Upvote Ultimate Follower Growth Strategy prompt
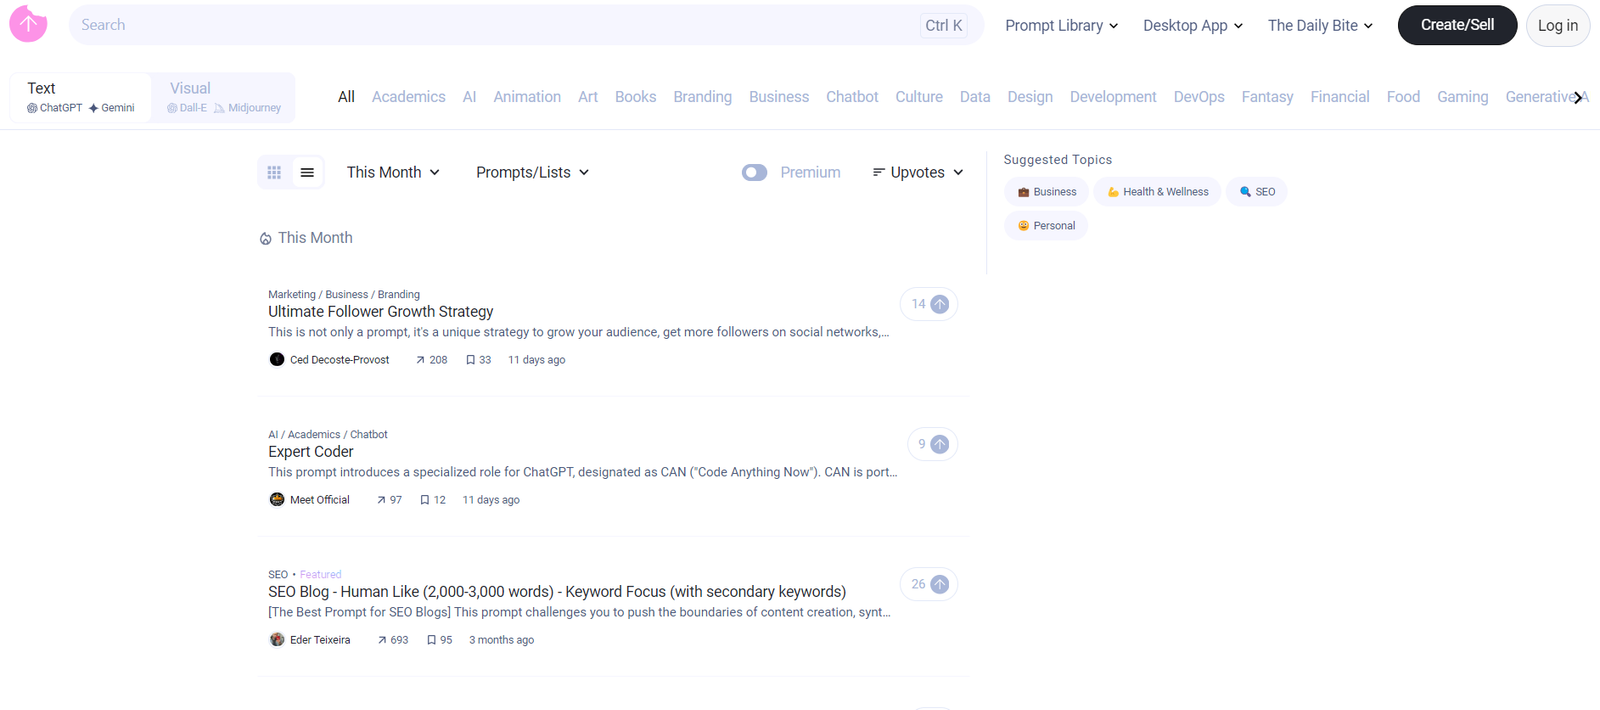The height and width of the screenshot is (710, 1600). pos(939,304)
